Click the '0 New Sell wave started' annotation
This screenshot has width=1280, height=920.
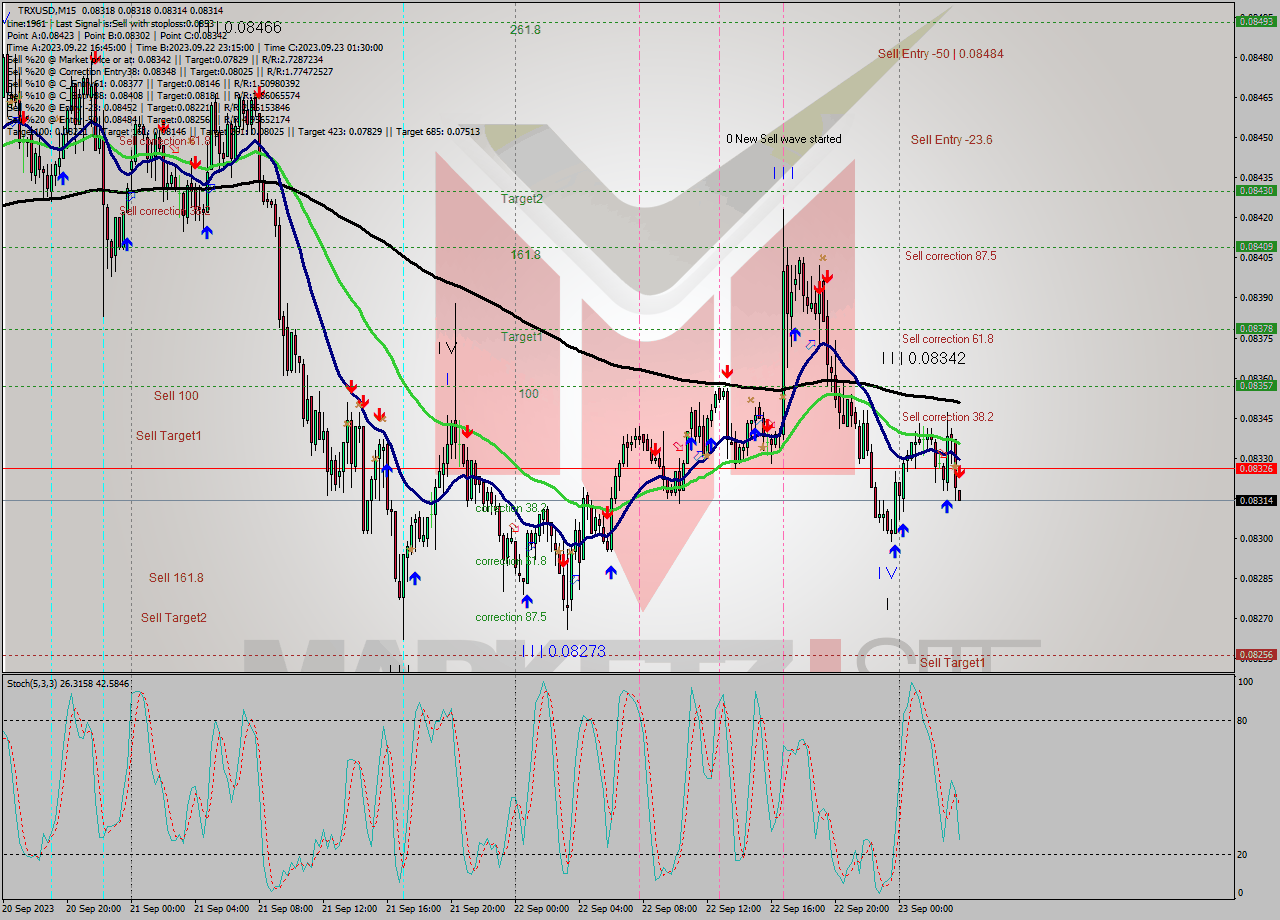pyautogui.click(x=783, y=139)
